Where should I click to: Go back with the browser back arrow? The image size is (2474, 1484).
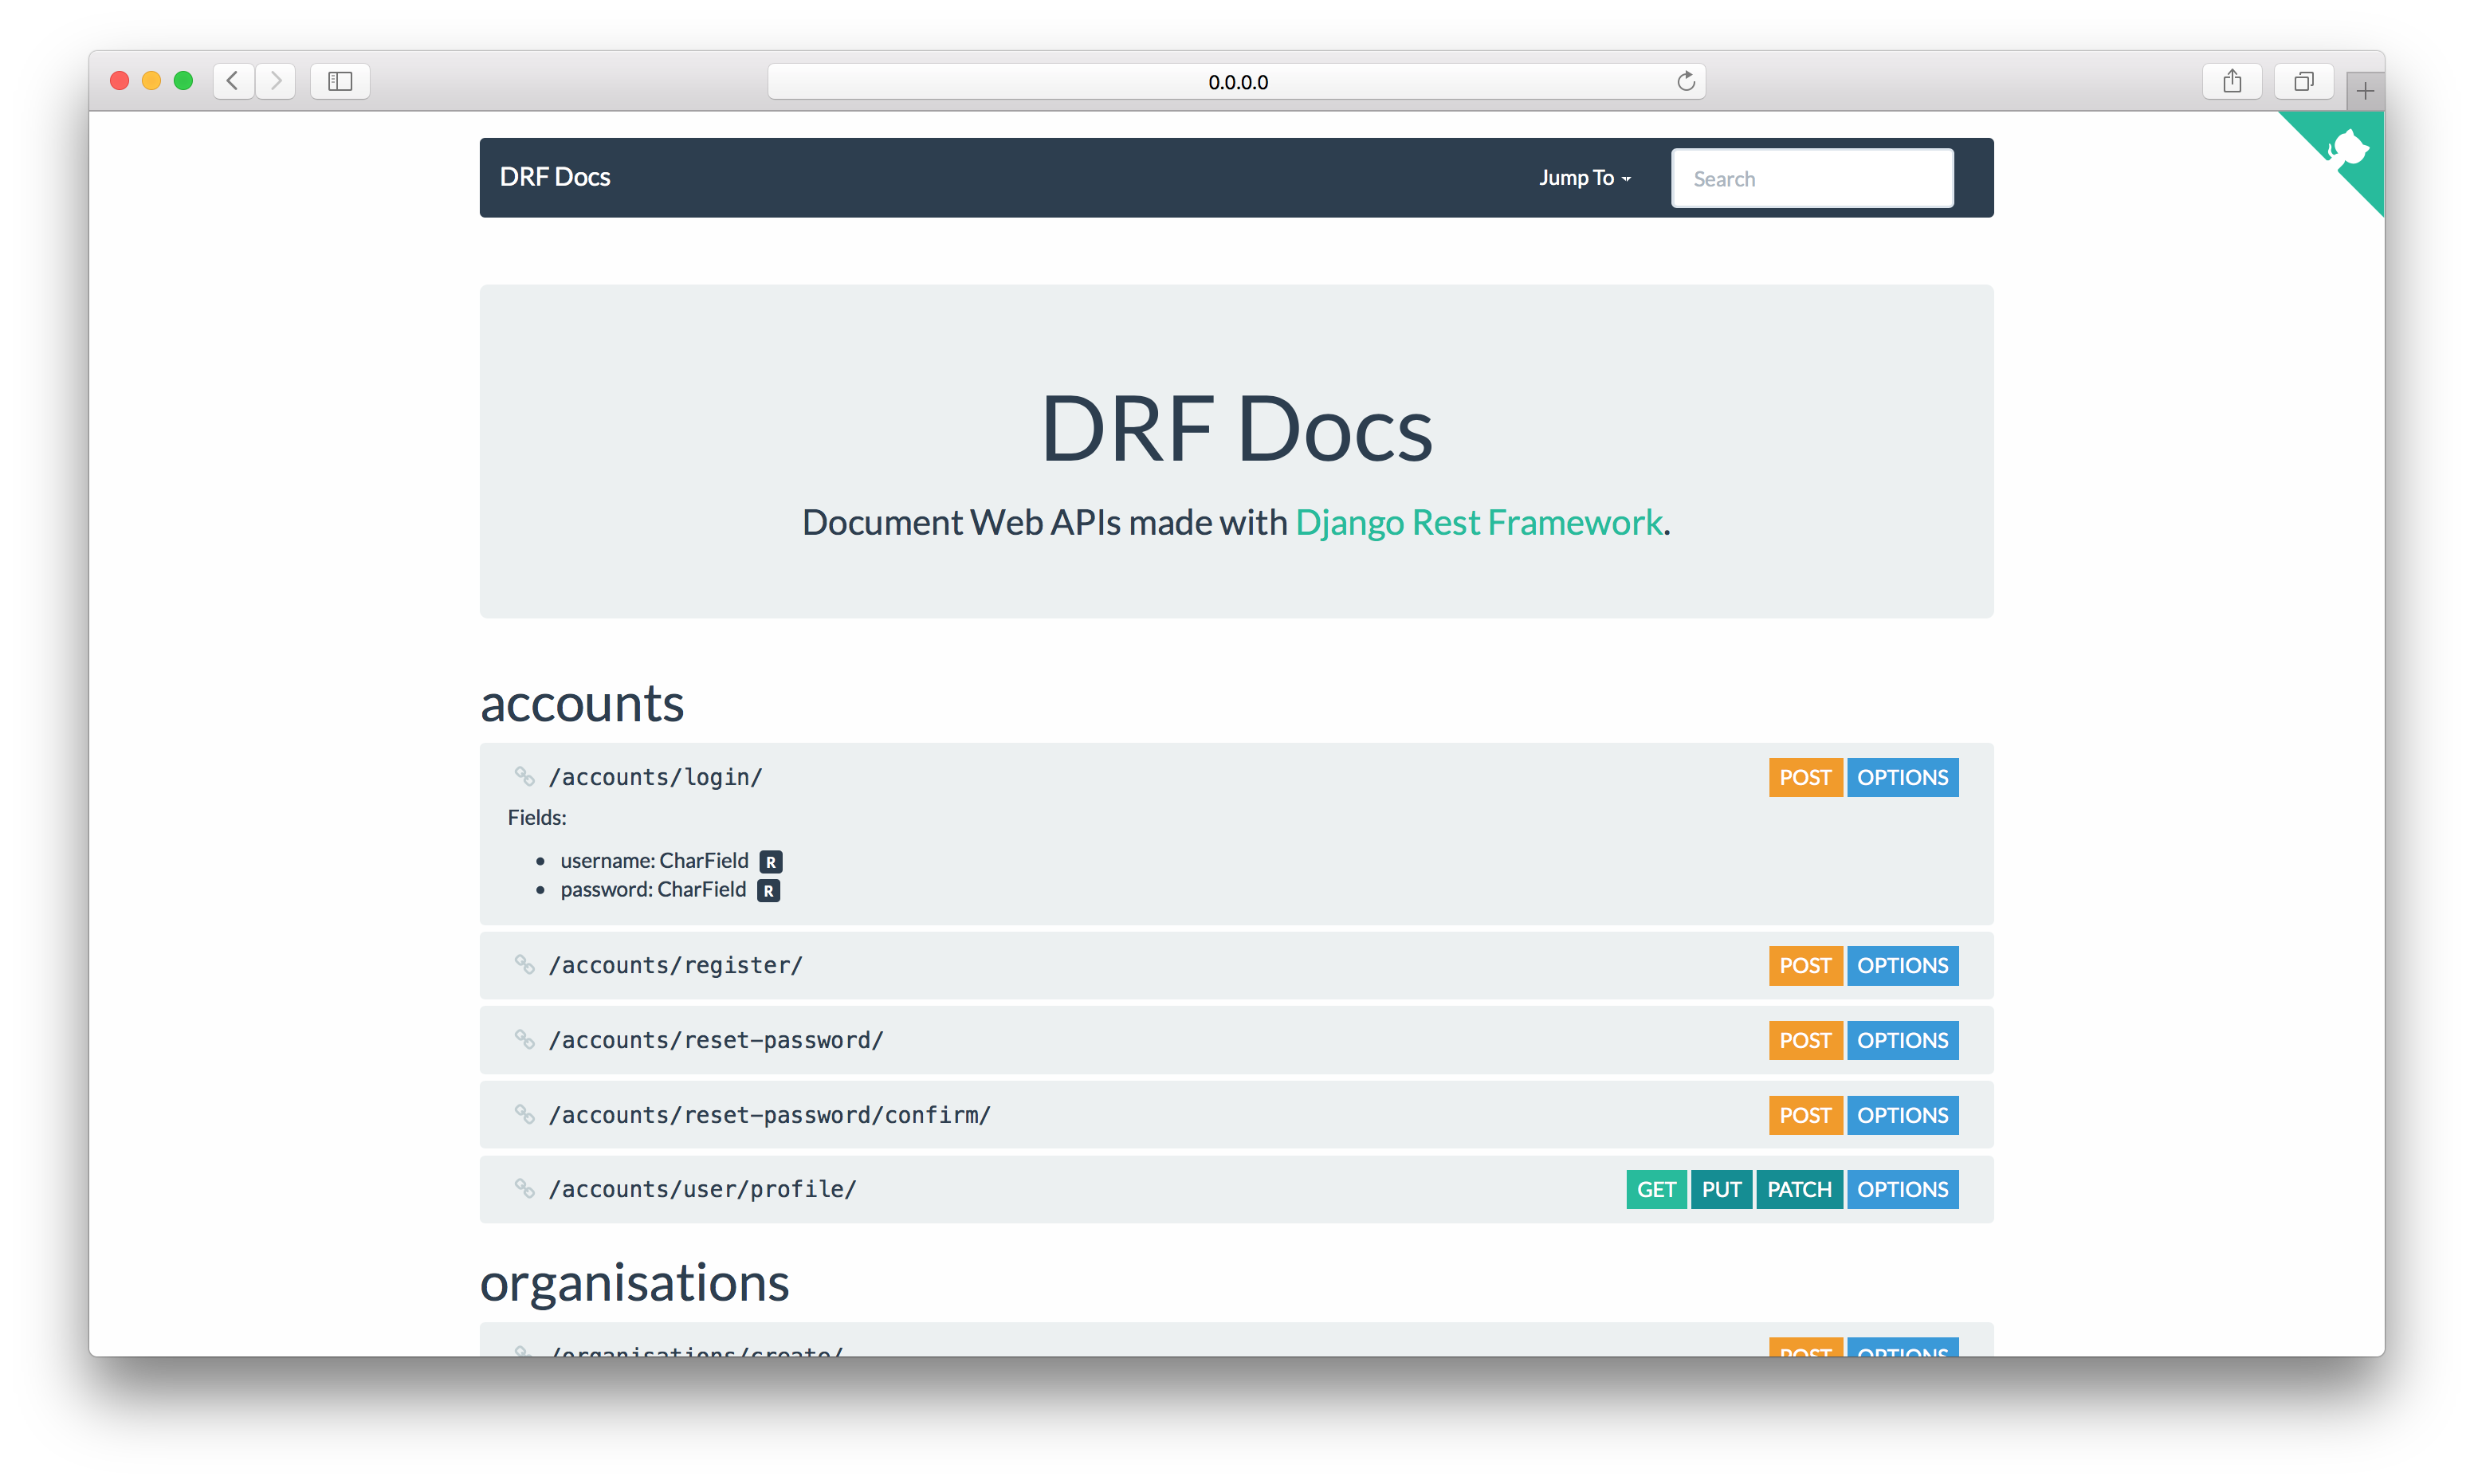[233, 81]
